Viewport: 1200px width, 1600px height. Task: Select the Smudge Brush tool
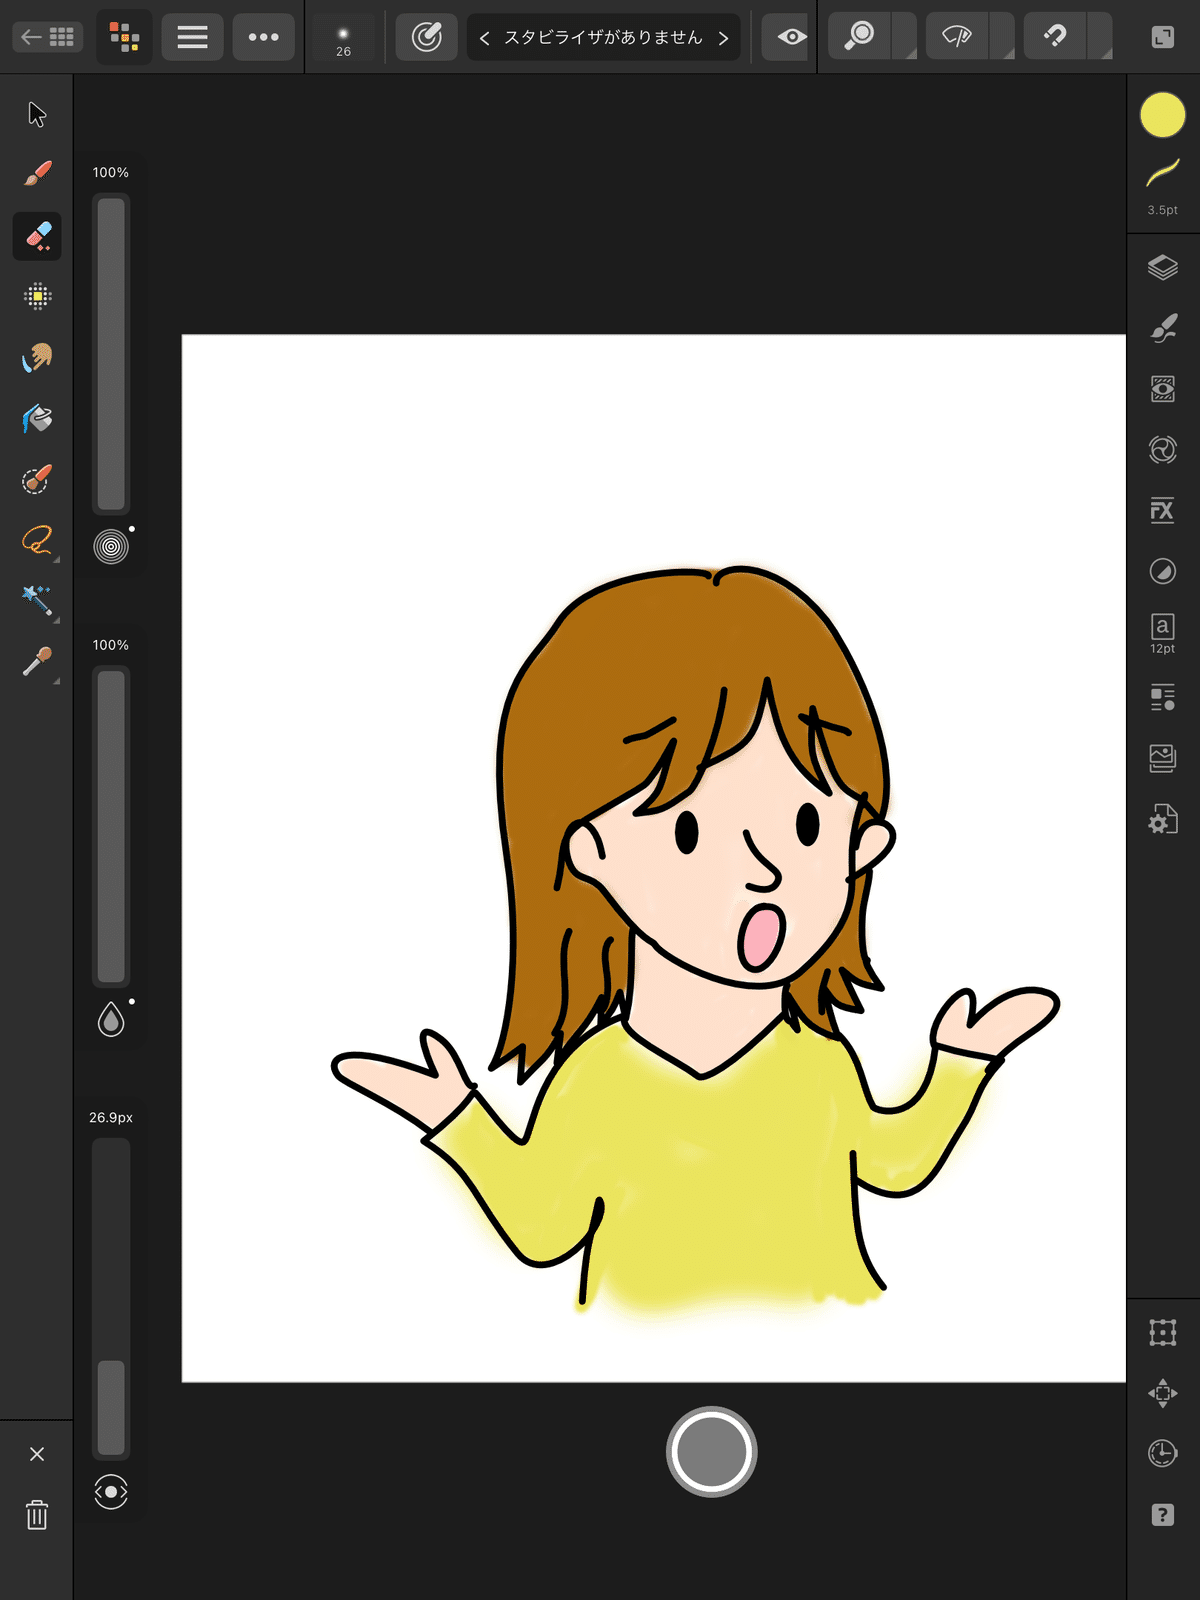pyautogui.click(x=37, y=357)
